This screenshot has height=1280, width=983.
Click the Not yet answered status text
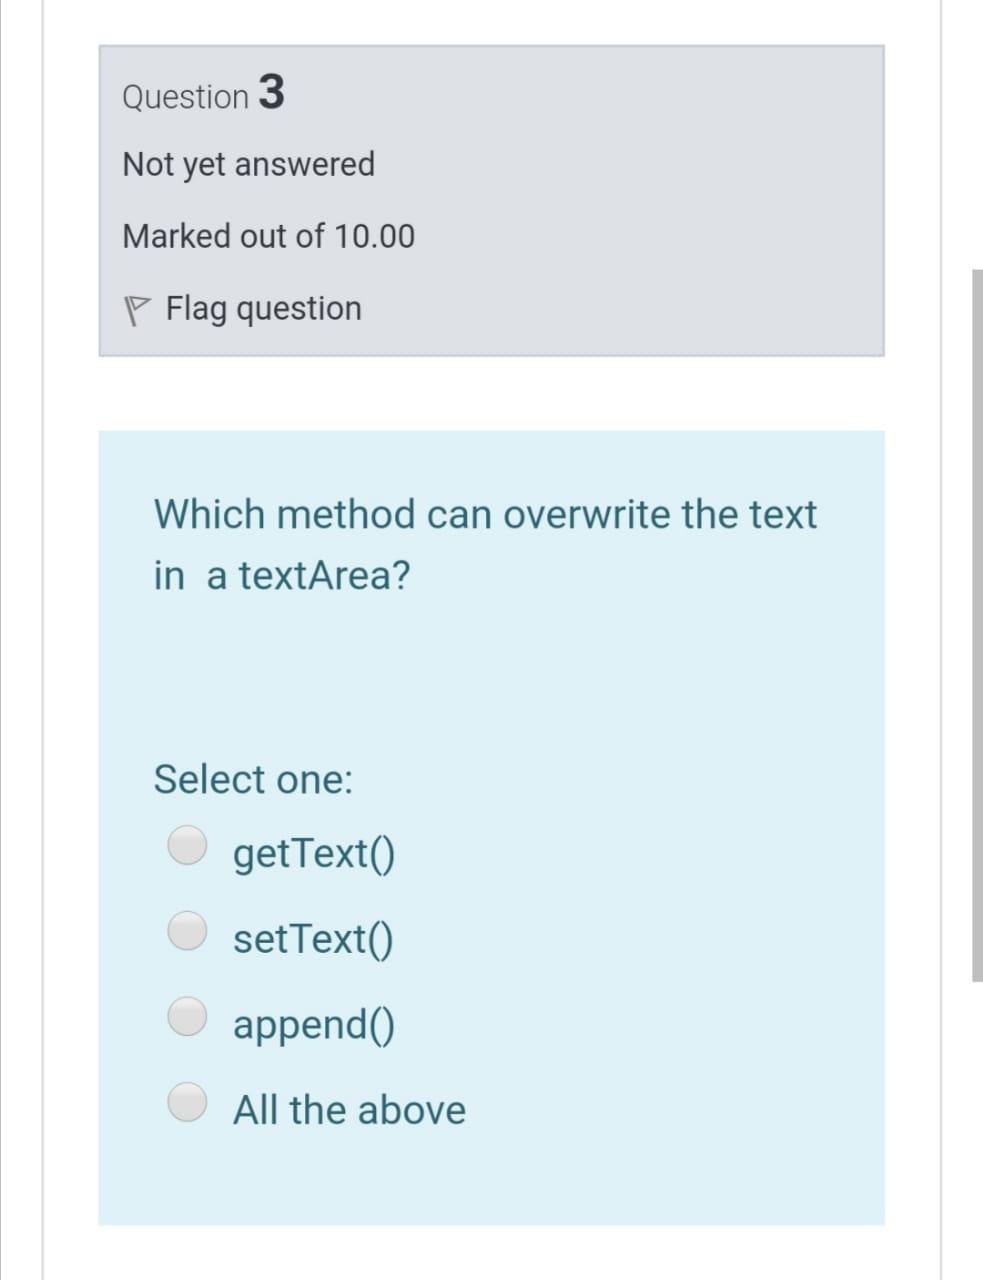click(248, 164)
